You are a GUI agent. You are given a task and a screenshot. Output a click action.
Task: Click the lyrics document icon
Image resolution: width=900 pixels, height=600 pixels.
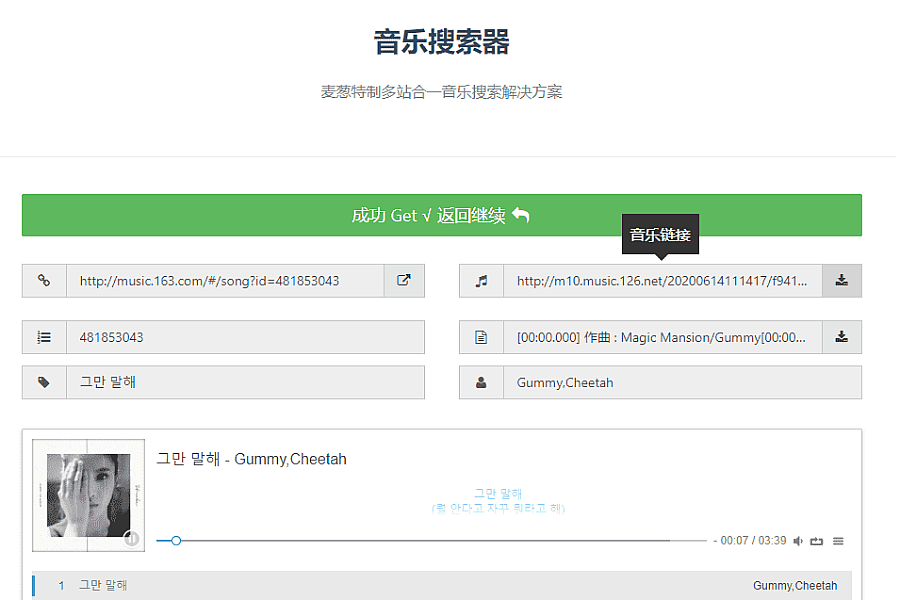point(481,337)
